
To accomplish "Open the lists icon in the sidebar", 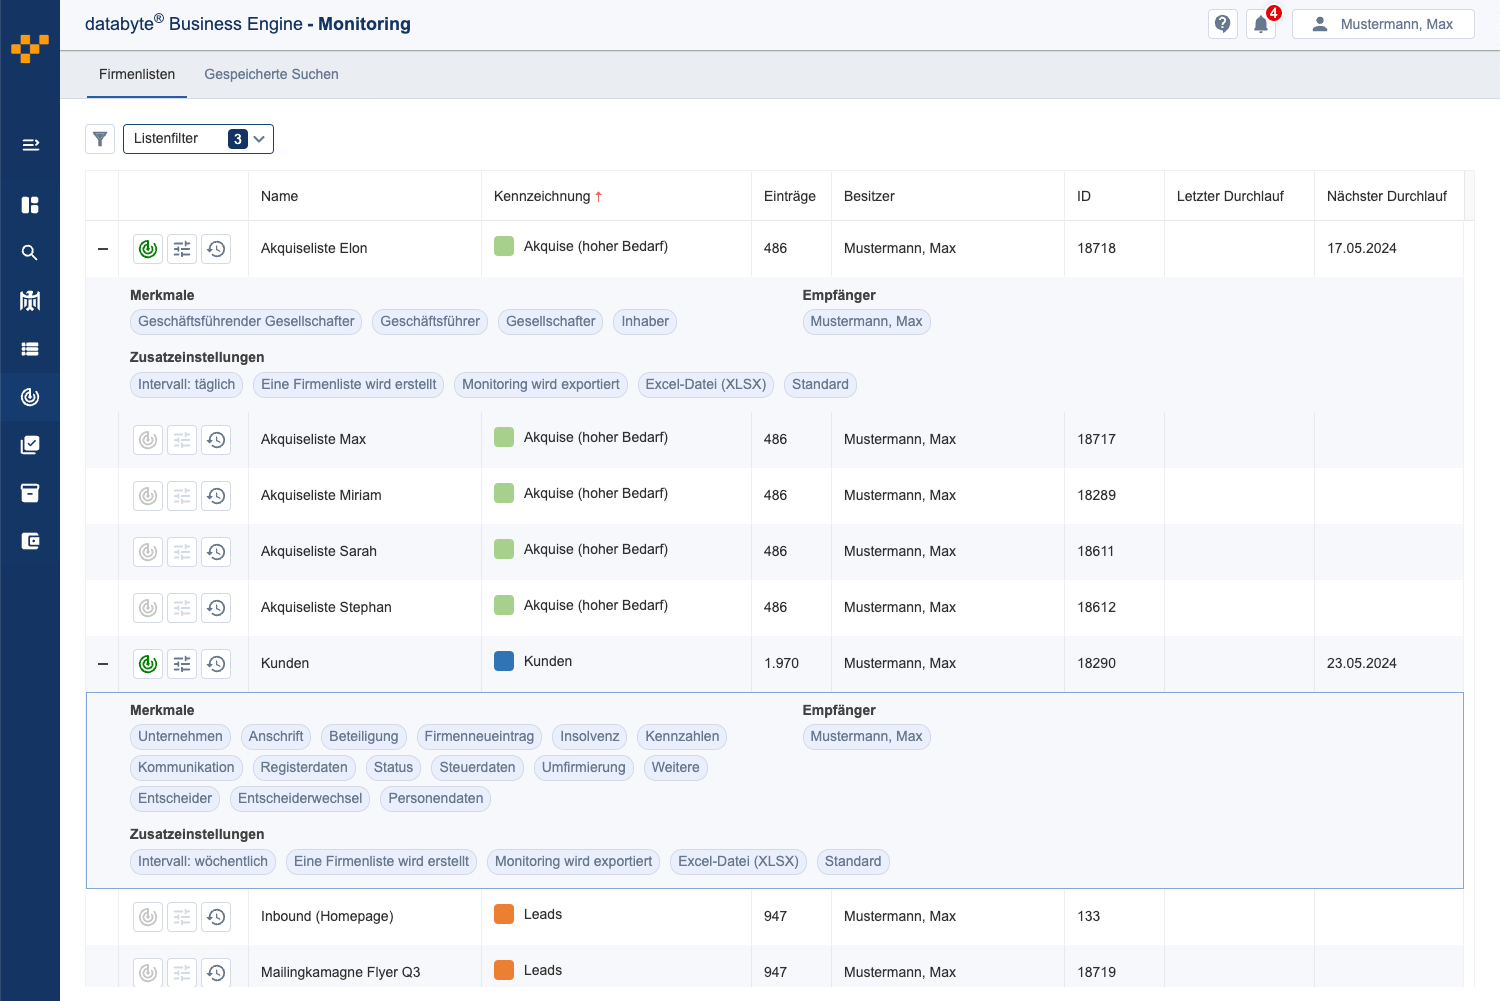I will [x=30, y=348].
